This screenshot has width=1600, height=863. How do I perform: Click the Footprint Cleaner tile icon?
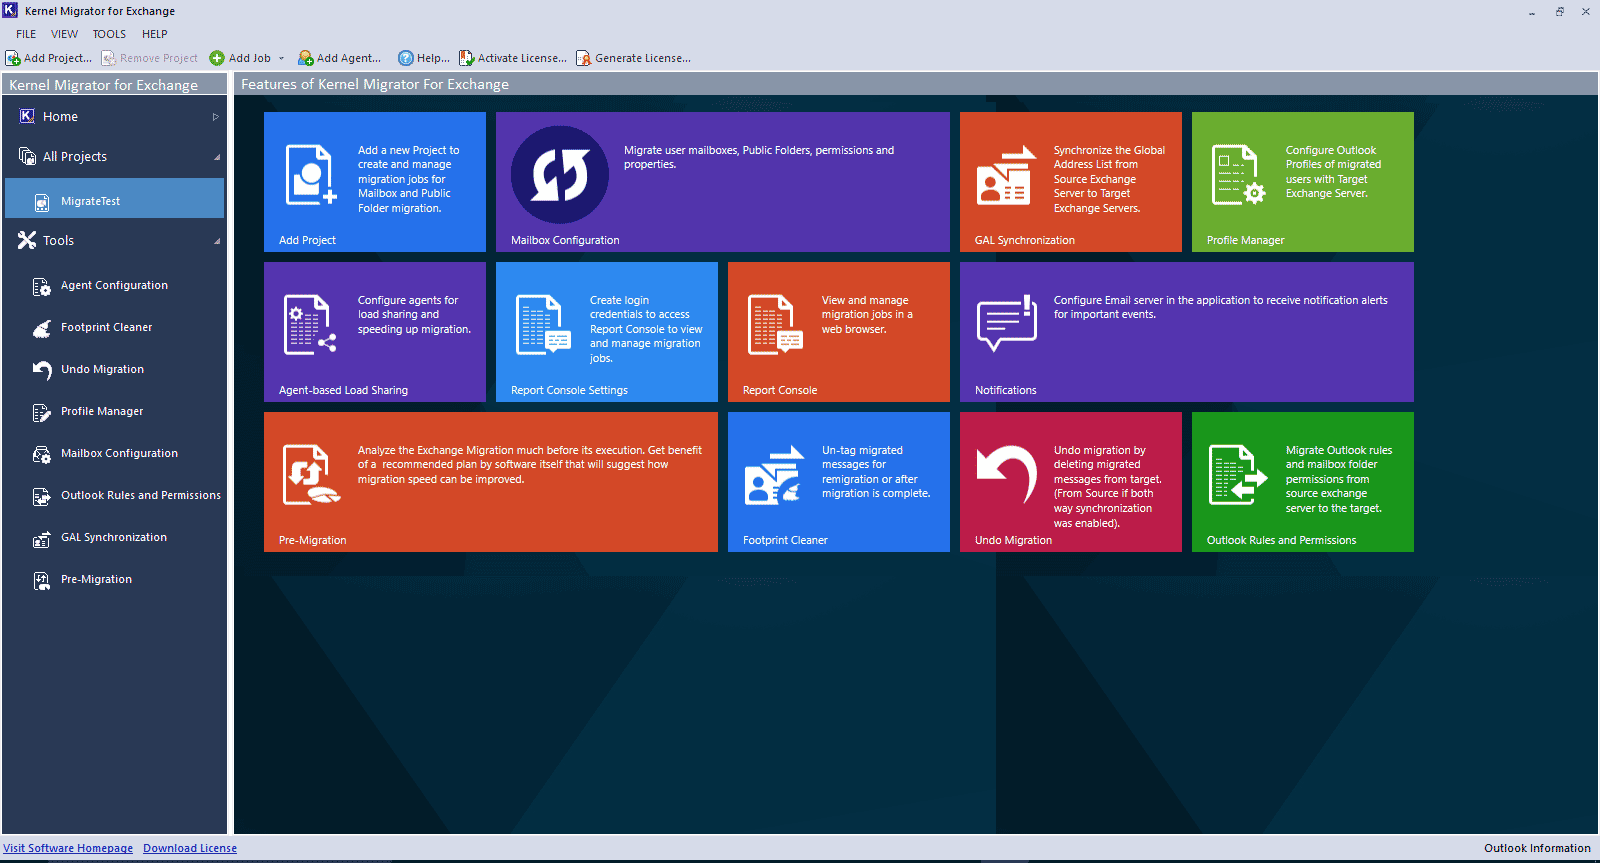click(775, 475)
